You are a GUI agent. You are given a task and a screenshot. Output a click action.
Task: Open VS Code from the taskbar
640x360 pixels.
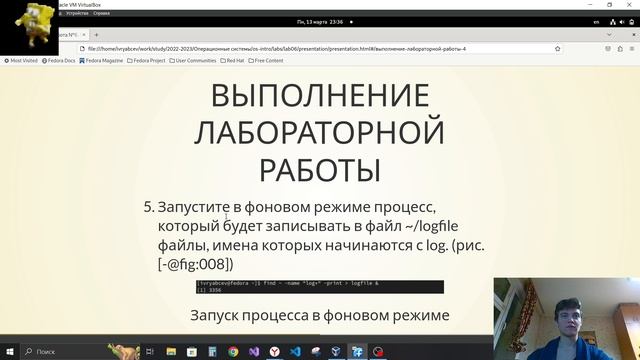(x=296, y=351)
